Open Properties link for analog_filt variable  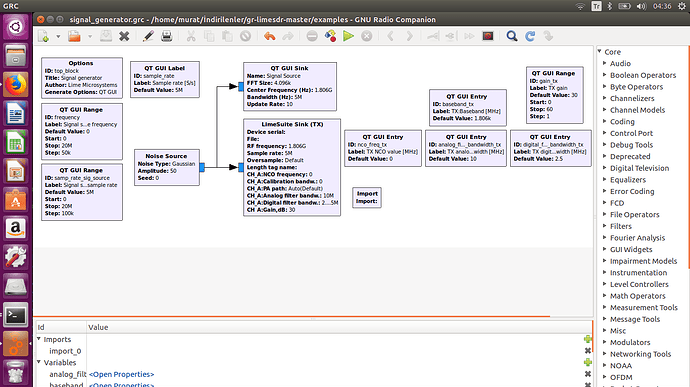[121, 374]
